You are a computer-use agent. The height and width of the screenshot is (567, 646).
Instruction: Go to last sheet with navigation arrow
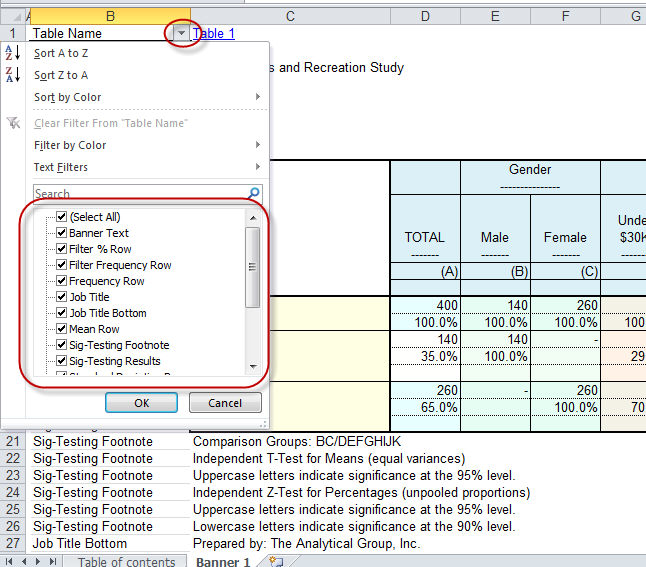(x=53, y=561)
